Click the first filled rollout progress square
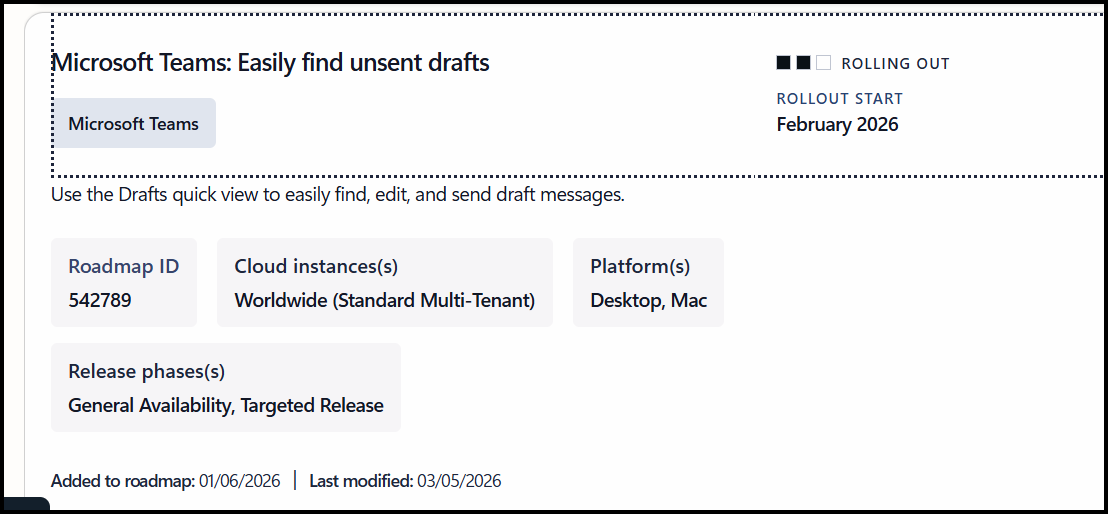1108x514 pixels. tap(784, 63)
